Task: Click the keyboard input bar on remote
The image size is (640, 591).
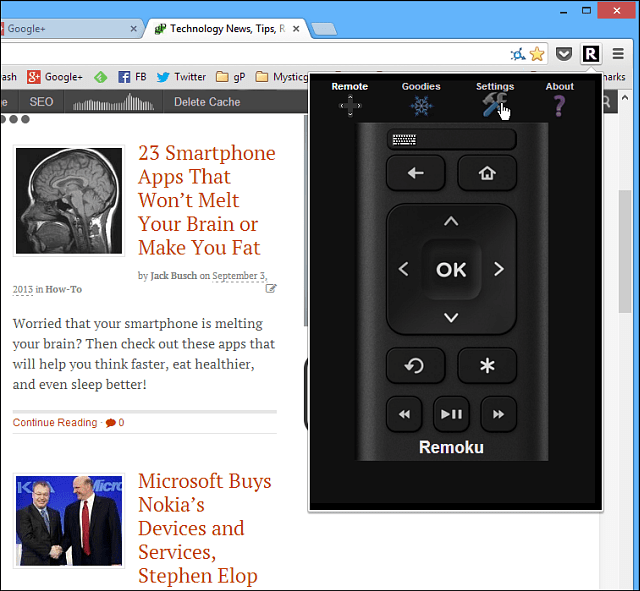Action: tap(451, 140)
